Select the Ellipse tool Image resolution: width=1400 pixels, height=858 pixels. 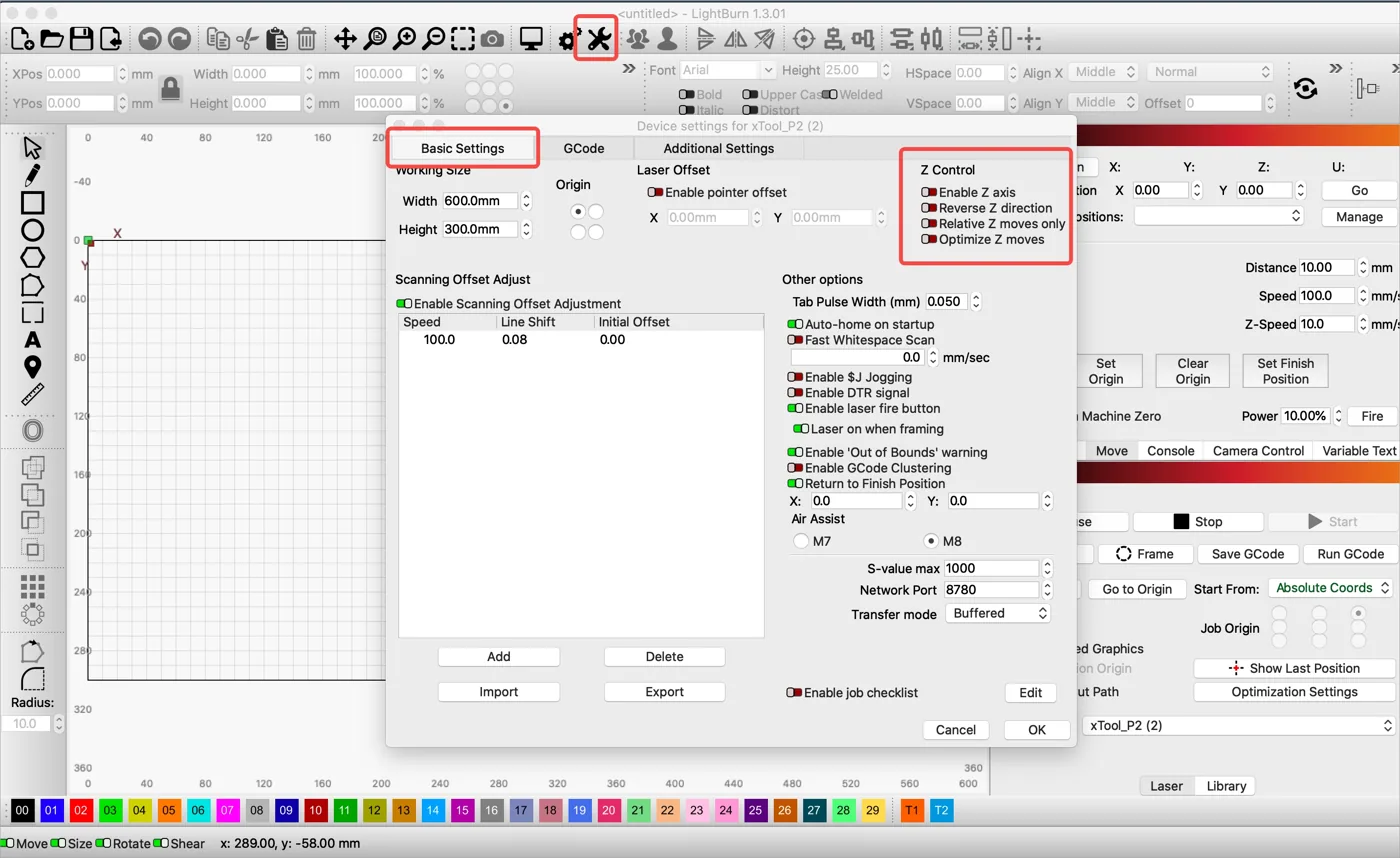tap(33, 230)
